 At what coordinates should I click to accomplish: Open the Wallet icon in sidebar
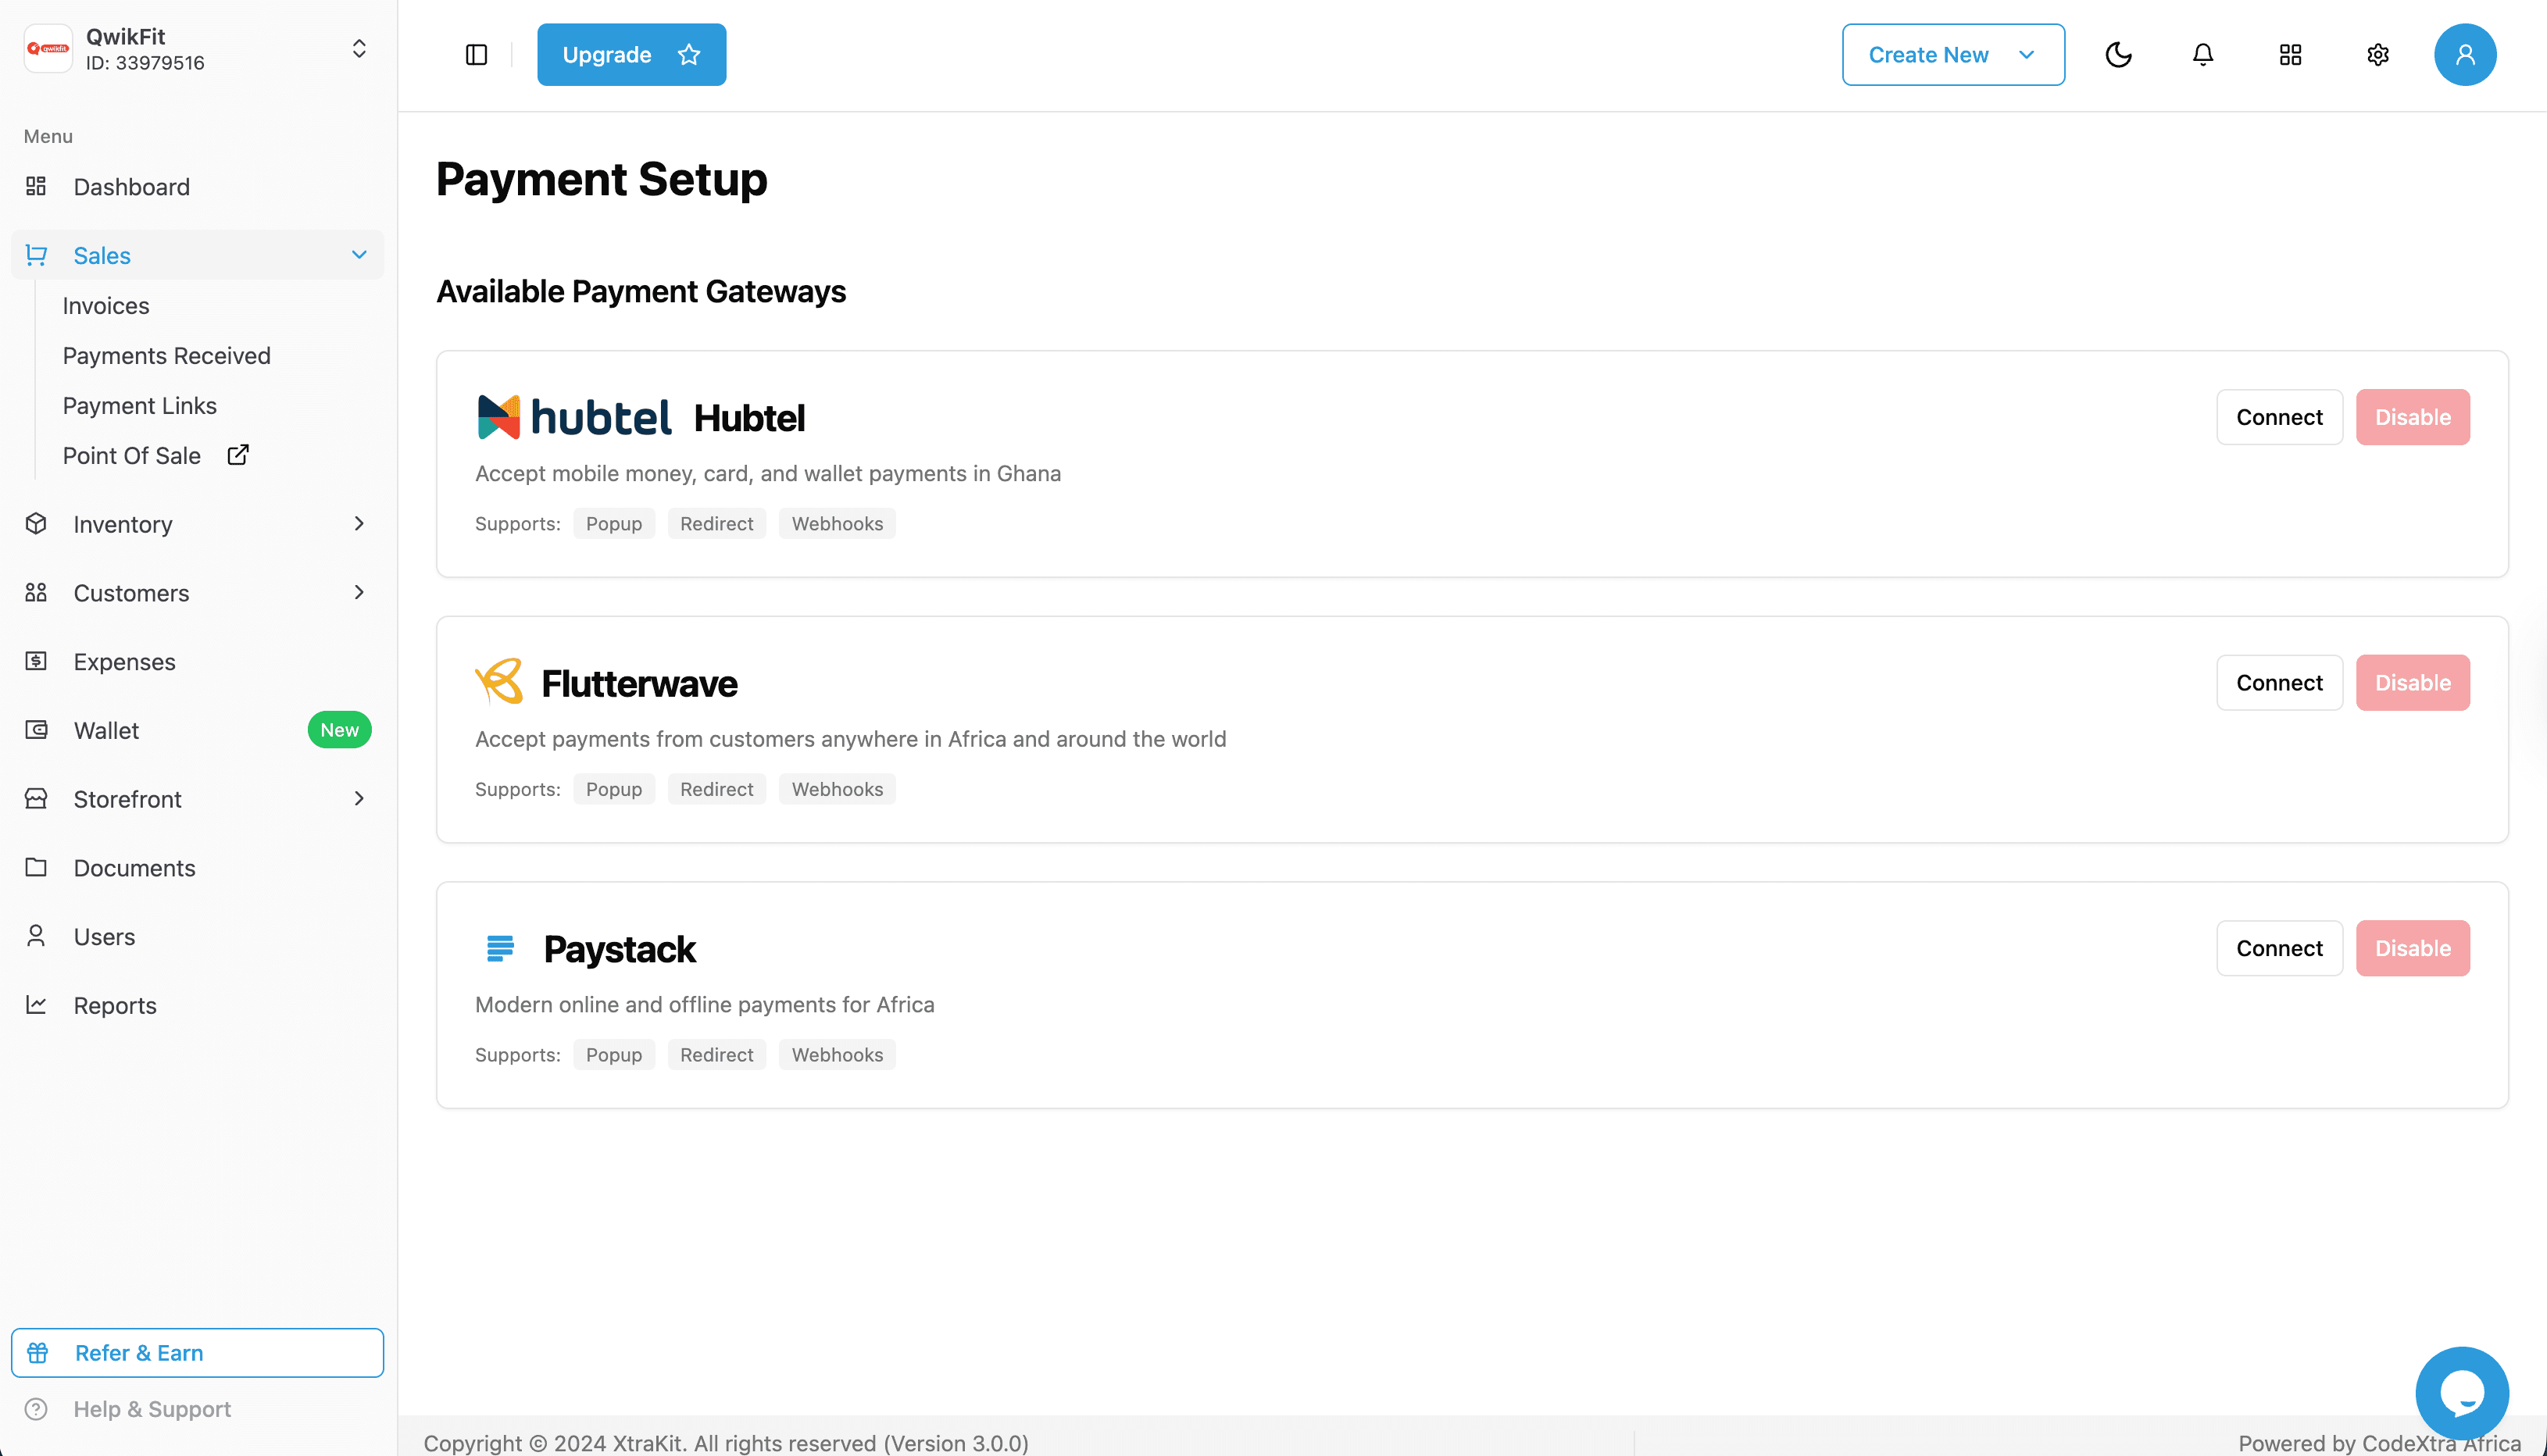point(36,729)
